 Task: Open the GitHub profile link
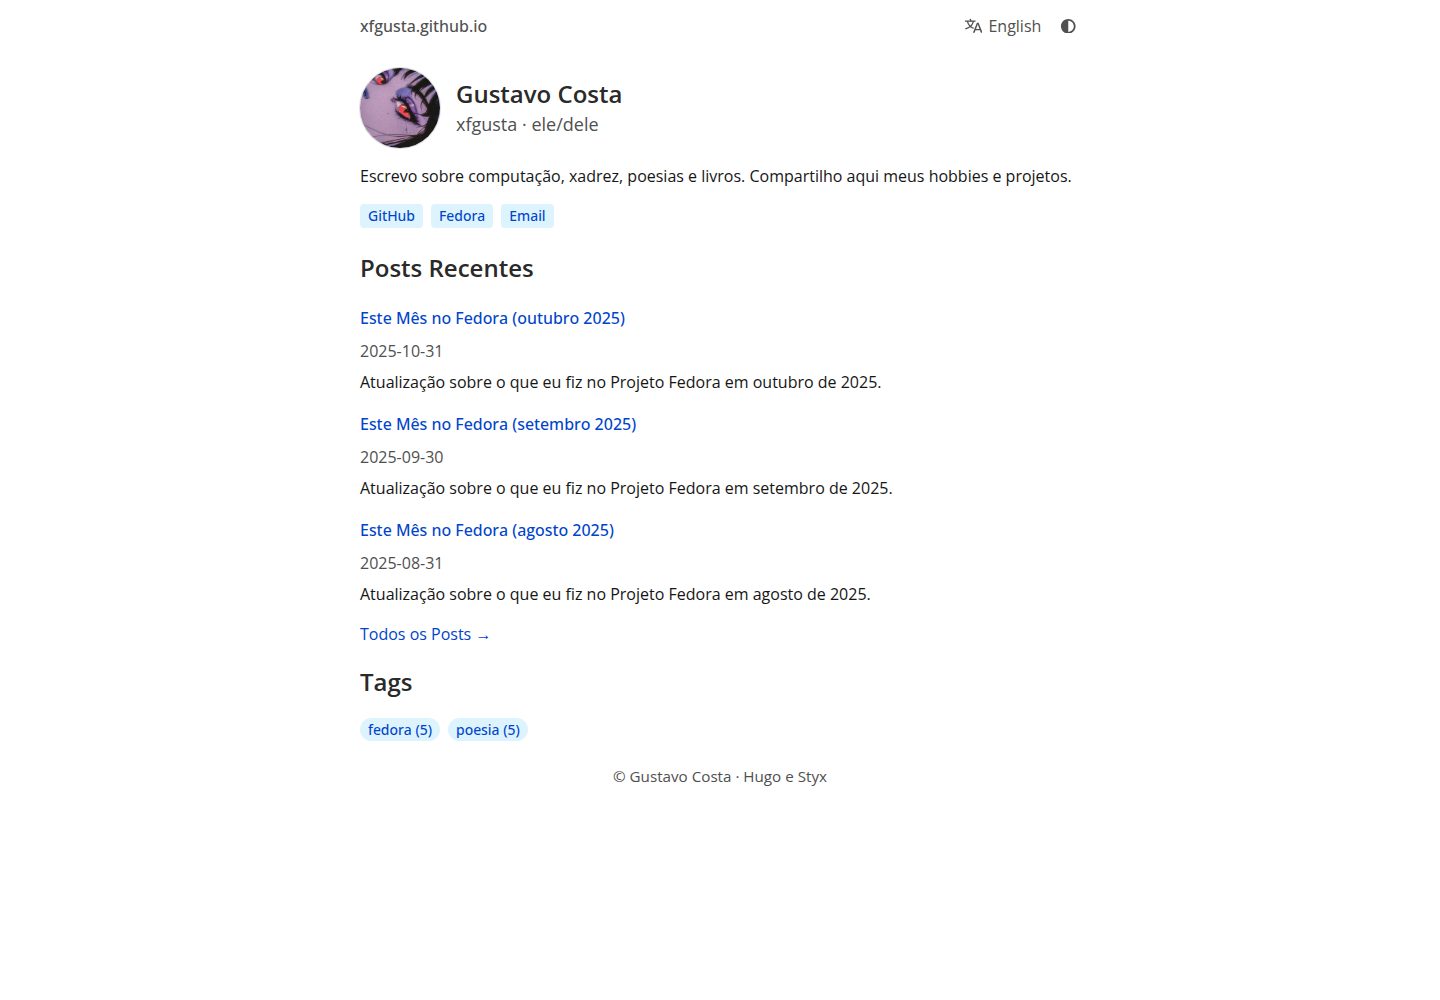click(x=391, y=216)
